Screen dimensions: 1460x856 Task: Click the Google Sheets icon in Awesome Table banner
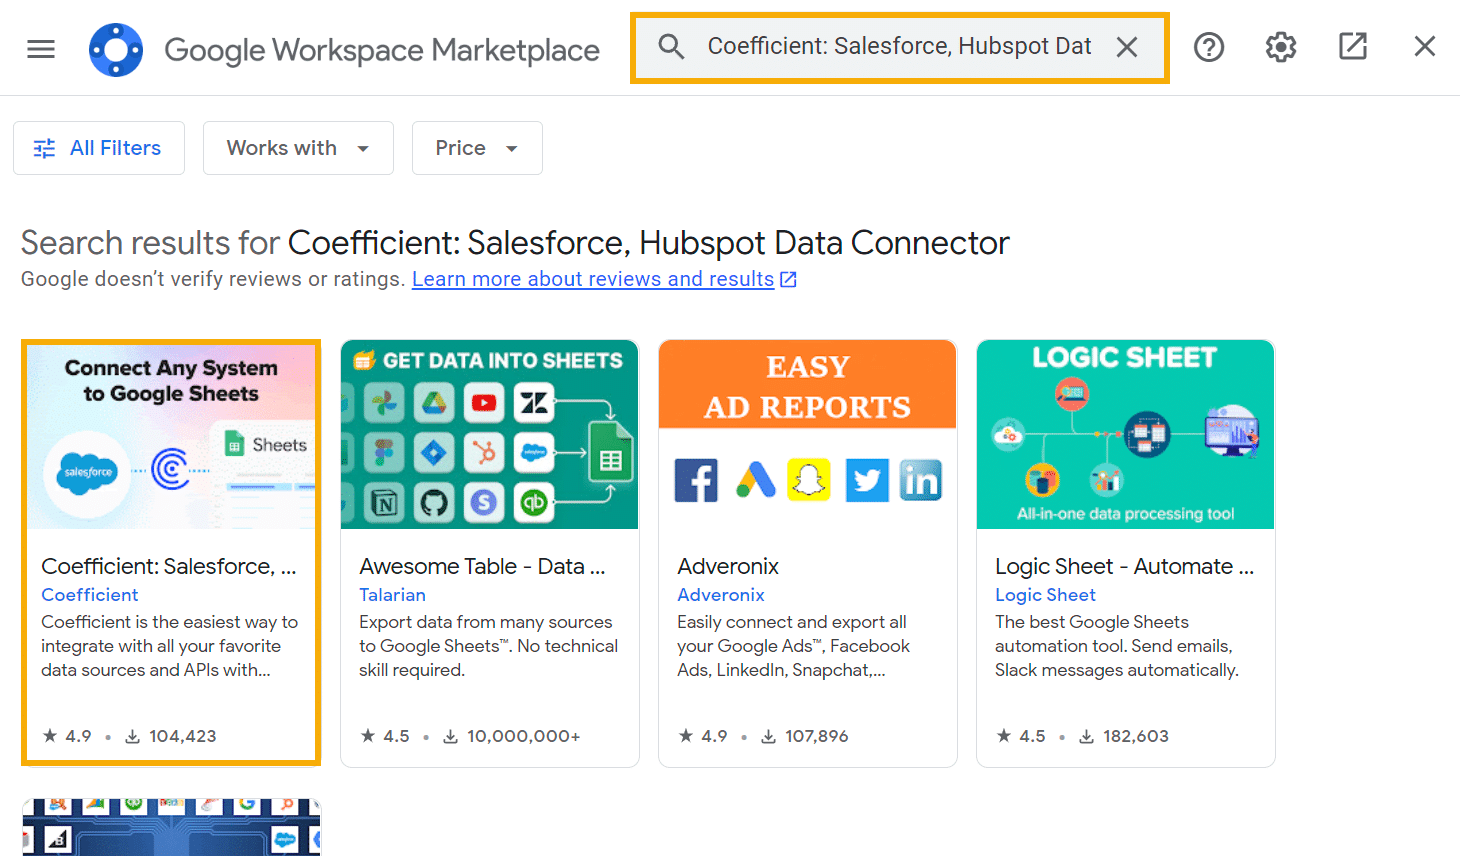tap(610, 452)
